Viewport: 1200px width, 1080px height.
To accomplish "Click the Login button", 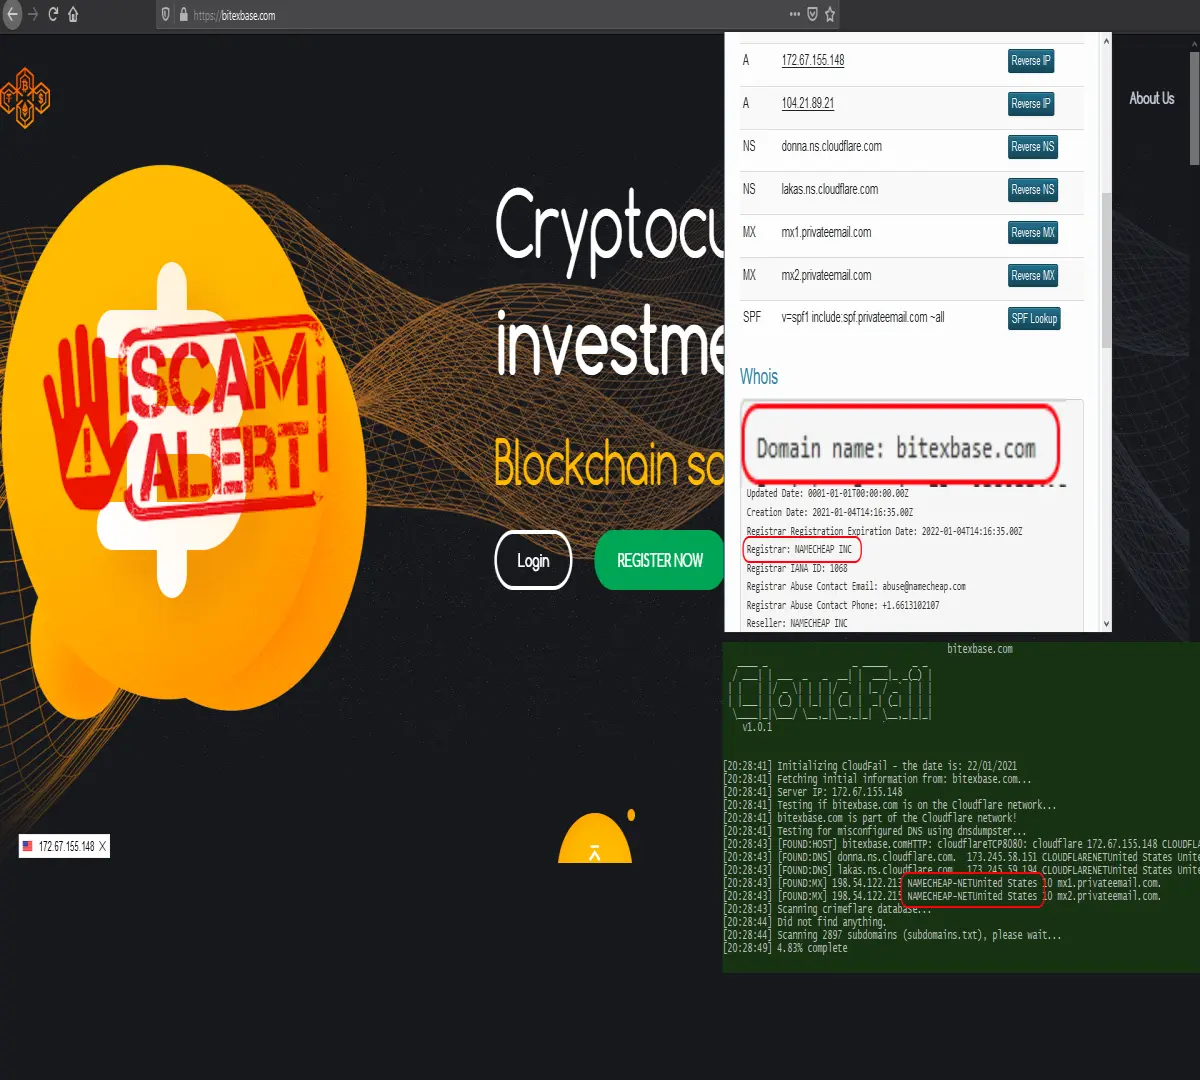I will click(x=533, y=560).
